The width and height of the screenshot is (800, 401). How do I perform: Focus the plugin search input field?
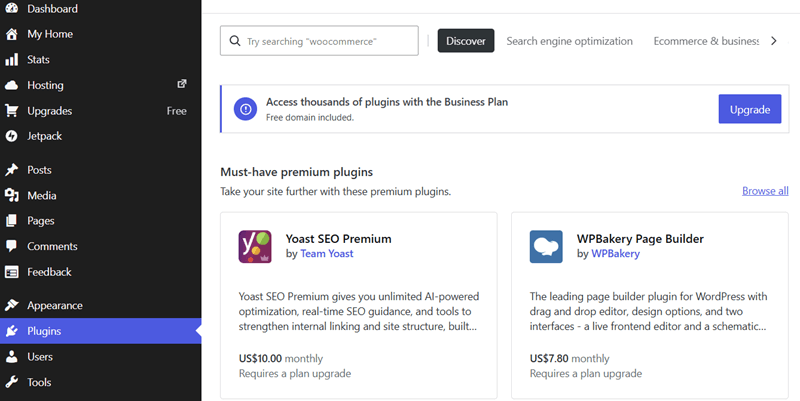319,41
